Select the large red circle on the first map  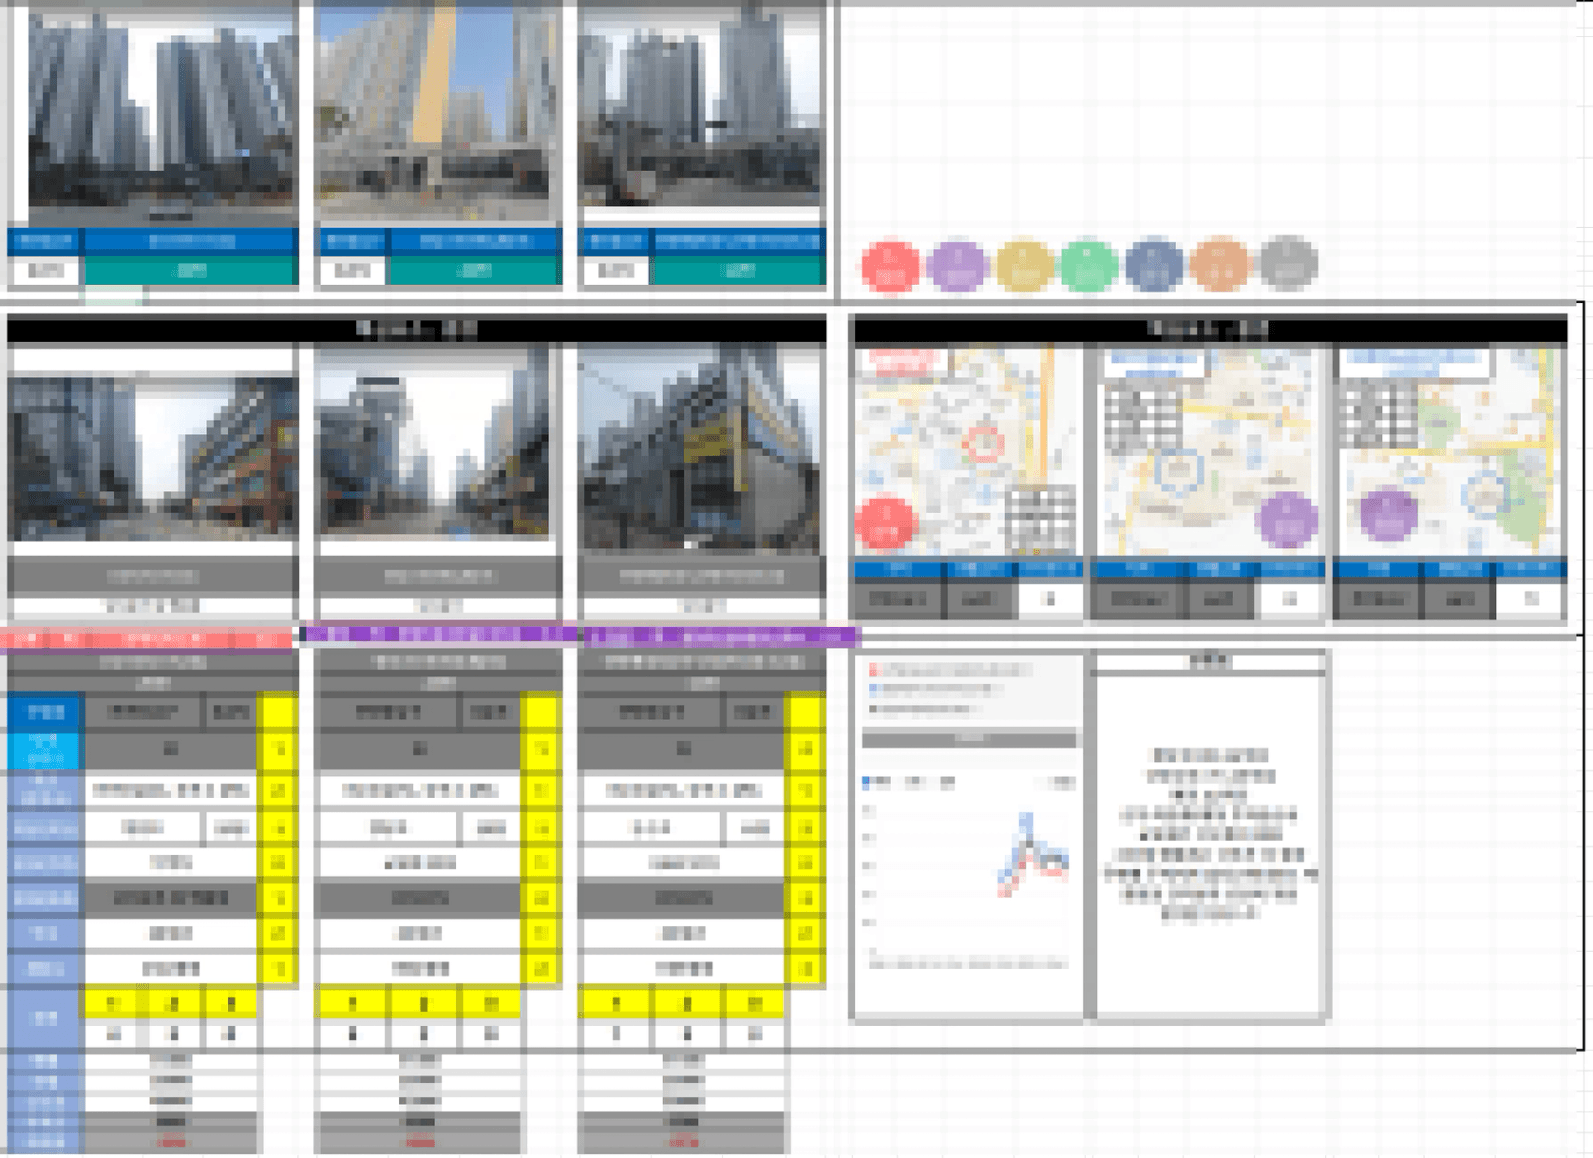(x=885, y=523)
